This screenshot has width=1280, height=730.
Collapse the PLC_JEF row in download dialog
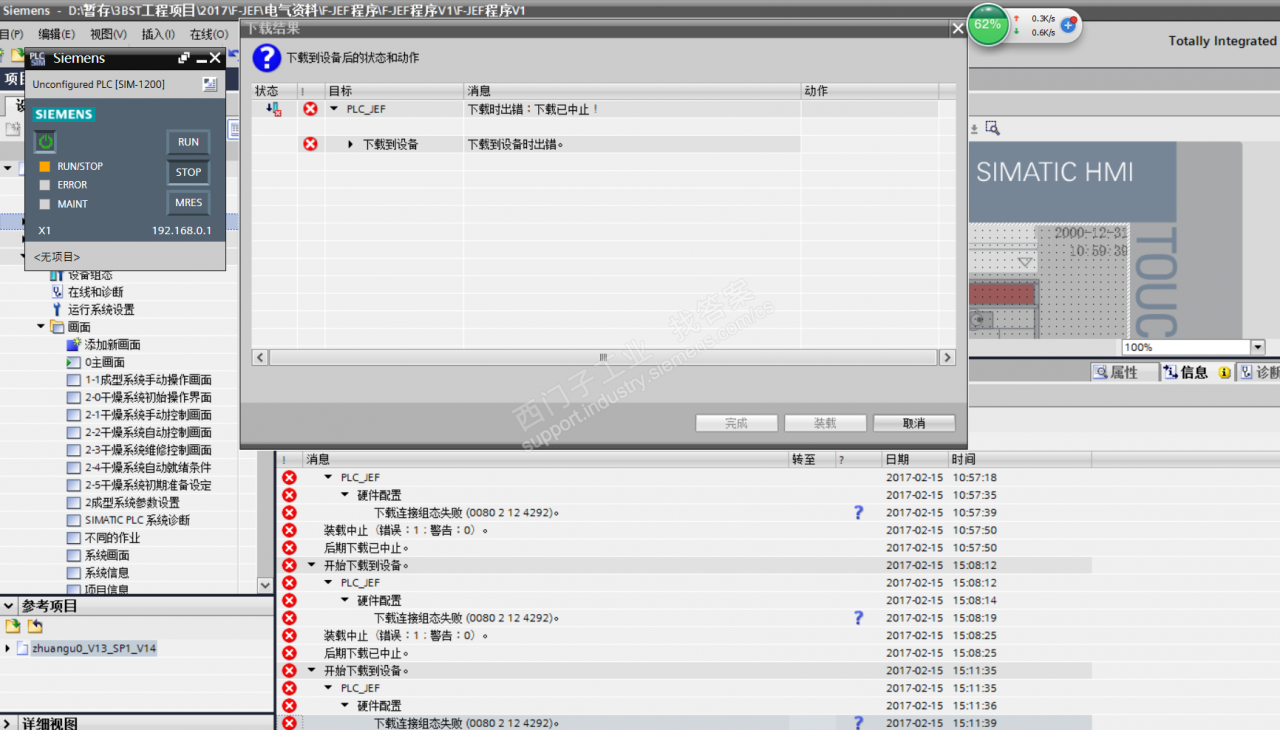point(334,109)
